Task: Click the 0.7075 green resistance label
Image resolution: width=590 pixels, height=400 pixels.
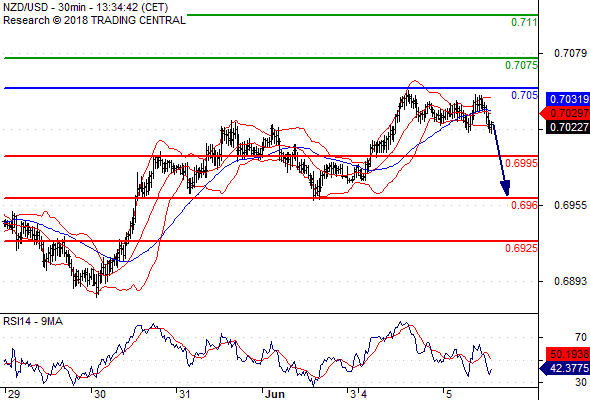Action: [x=521, y=65]
